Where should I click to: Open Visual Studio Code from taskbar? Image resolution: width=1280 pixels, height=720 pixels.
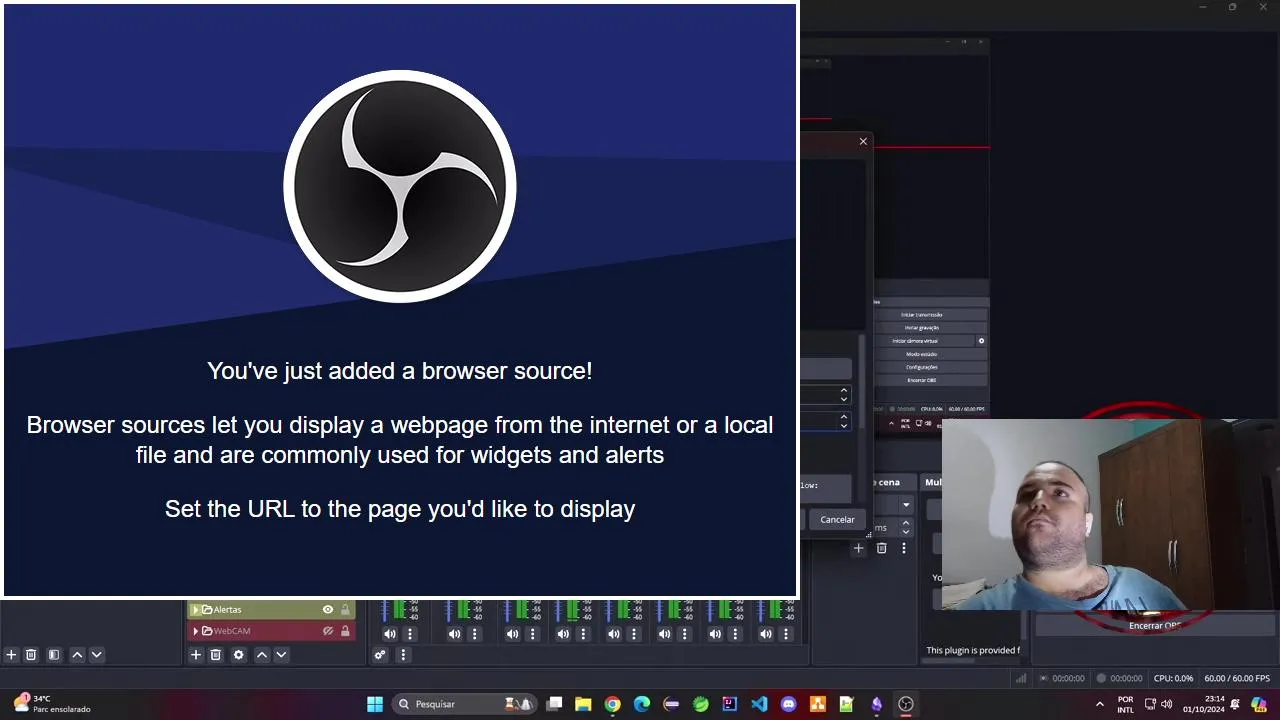(x=759, y=704)
